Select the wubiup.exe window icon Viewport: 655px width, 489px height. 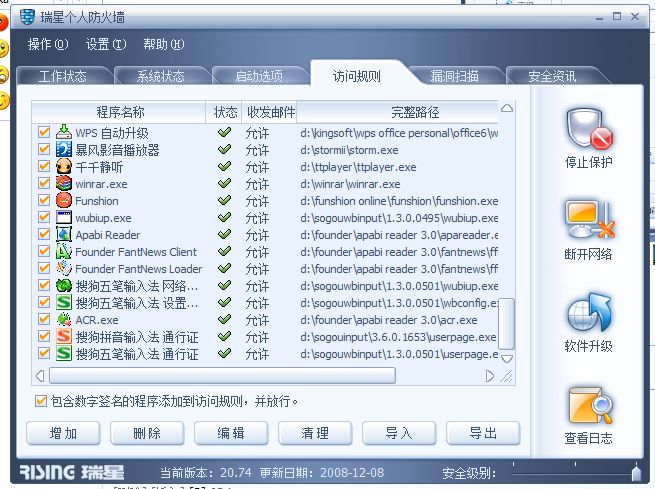point(64,217)
